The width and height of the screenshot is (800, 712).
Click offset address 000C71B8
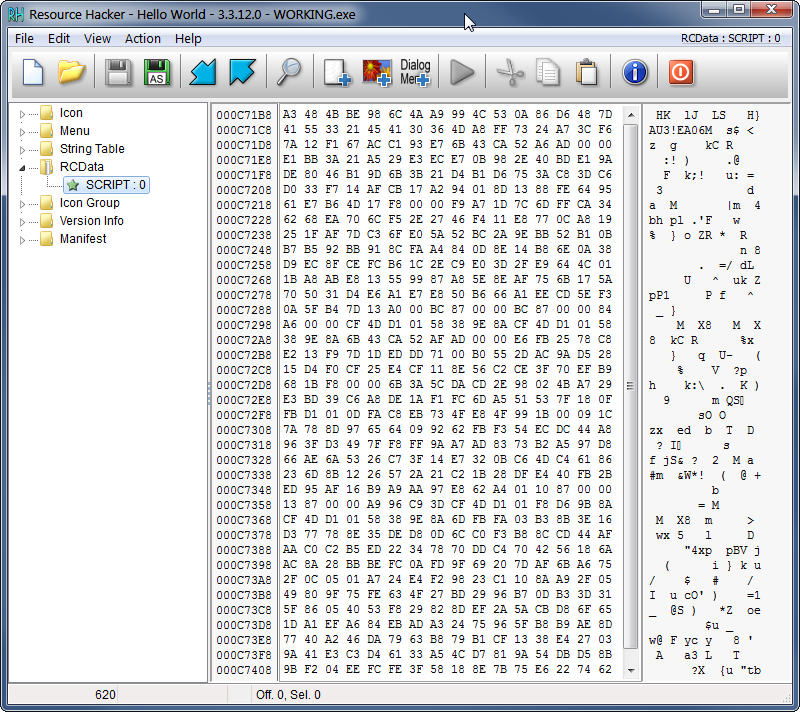click(244, 115)
